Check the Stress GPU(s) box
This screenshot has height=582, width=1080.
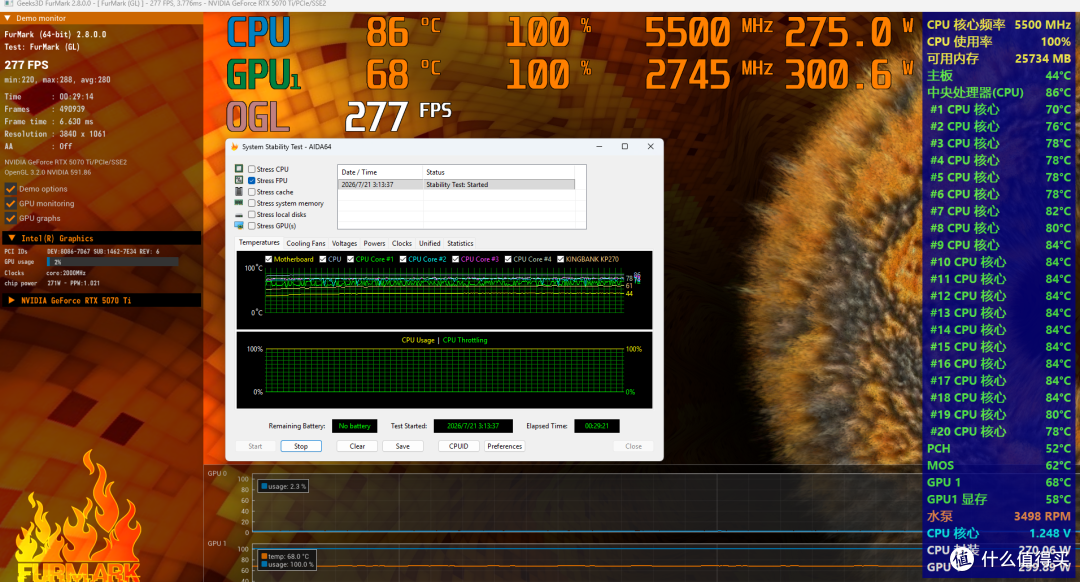point(251,226)
